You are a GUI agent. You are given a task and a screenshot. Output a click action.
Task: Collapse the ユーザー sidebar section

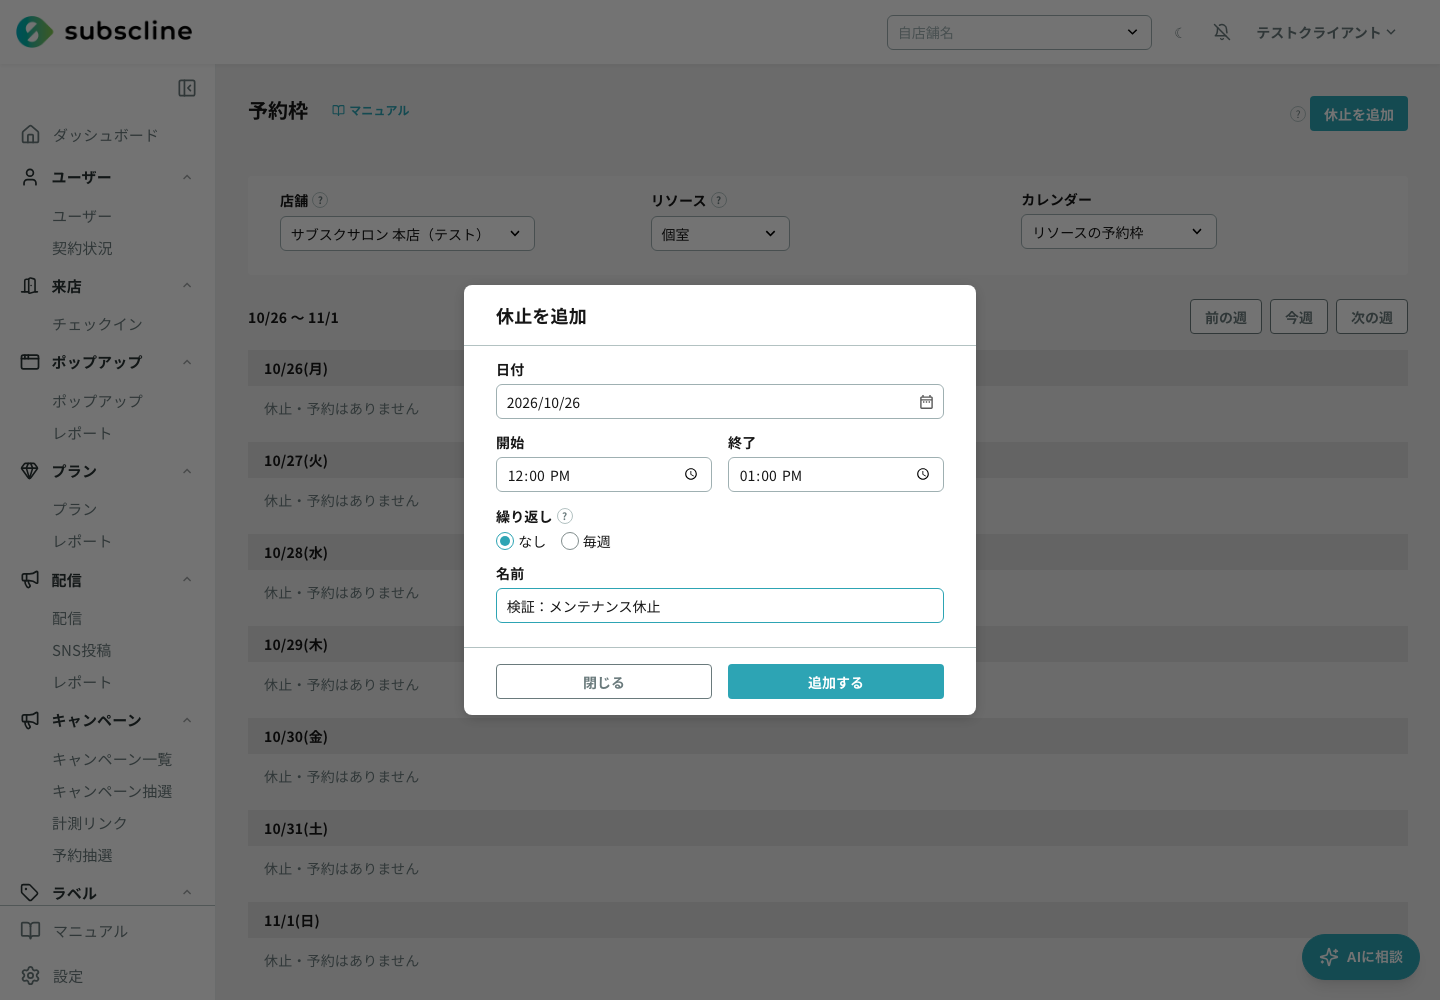pos(187,177)
